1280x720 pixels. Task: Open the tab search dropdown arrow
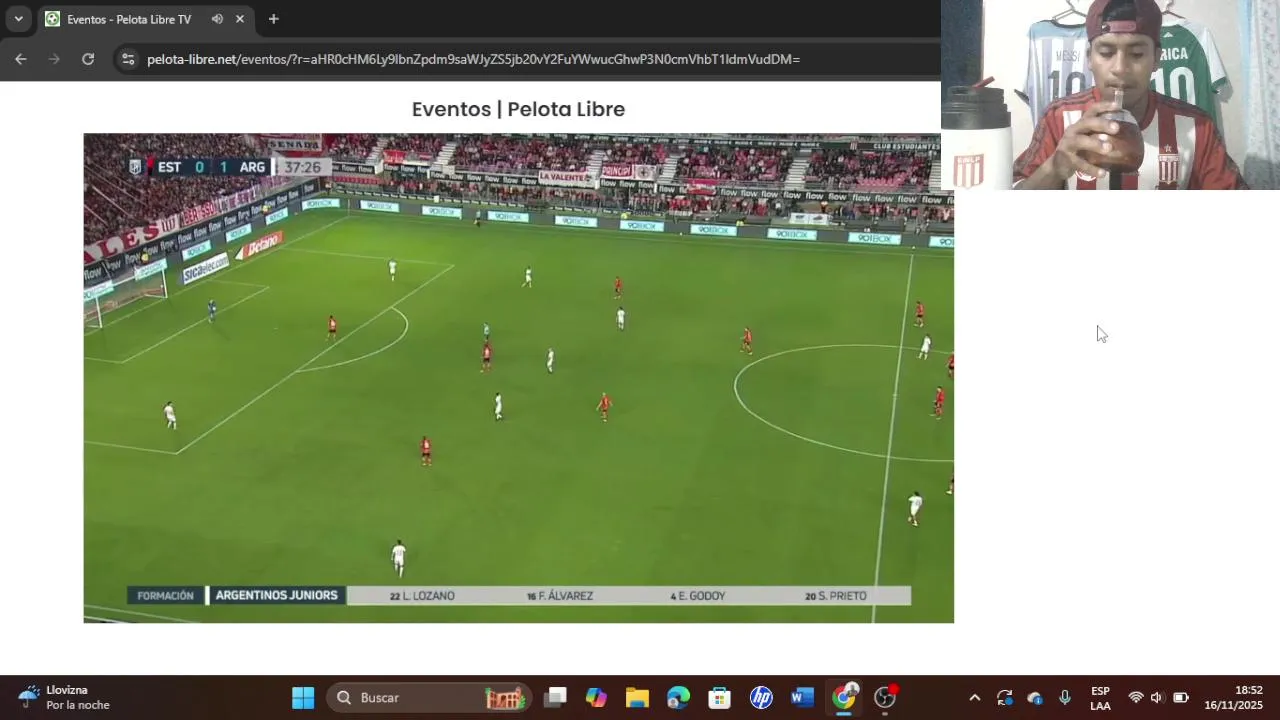(18, 19)
